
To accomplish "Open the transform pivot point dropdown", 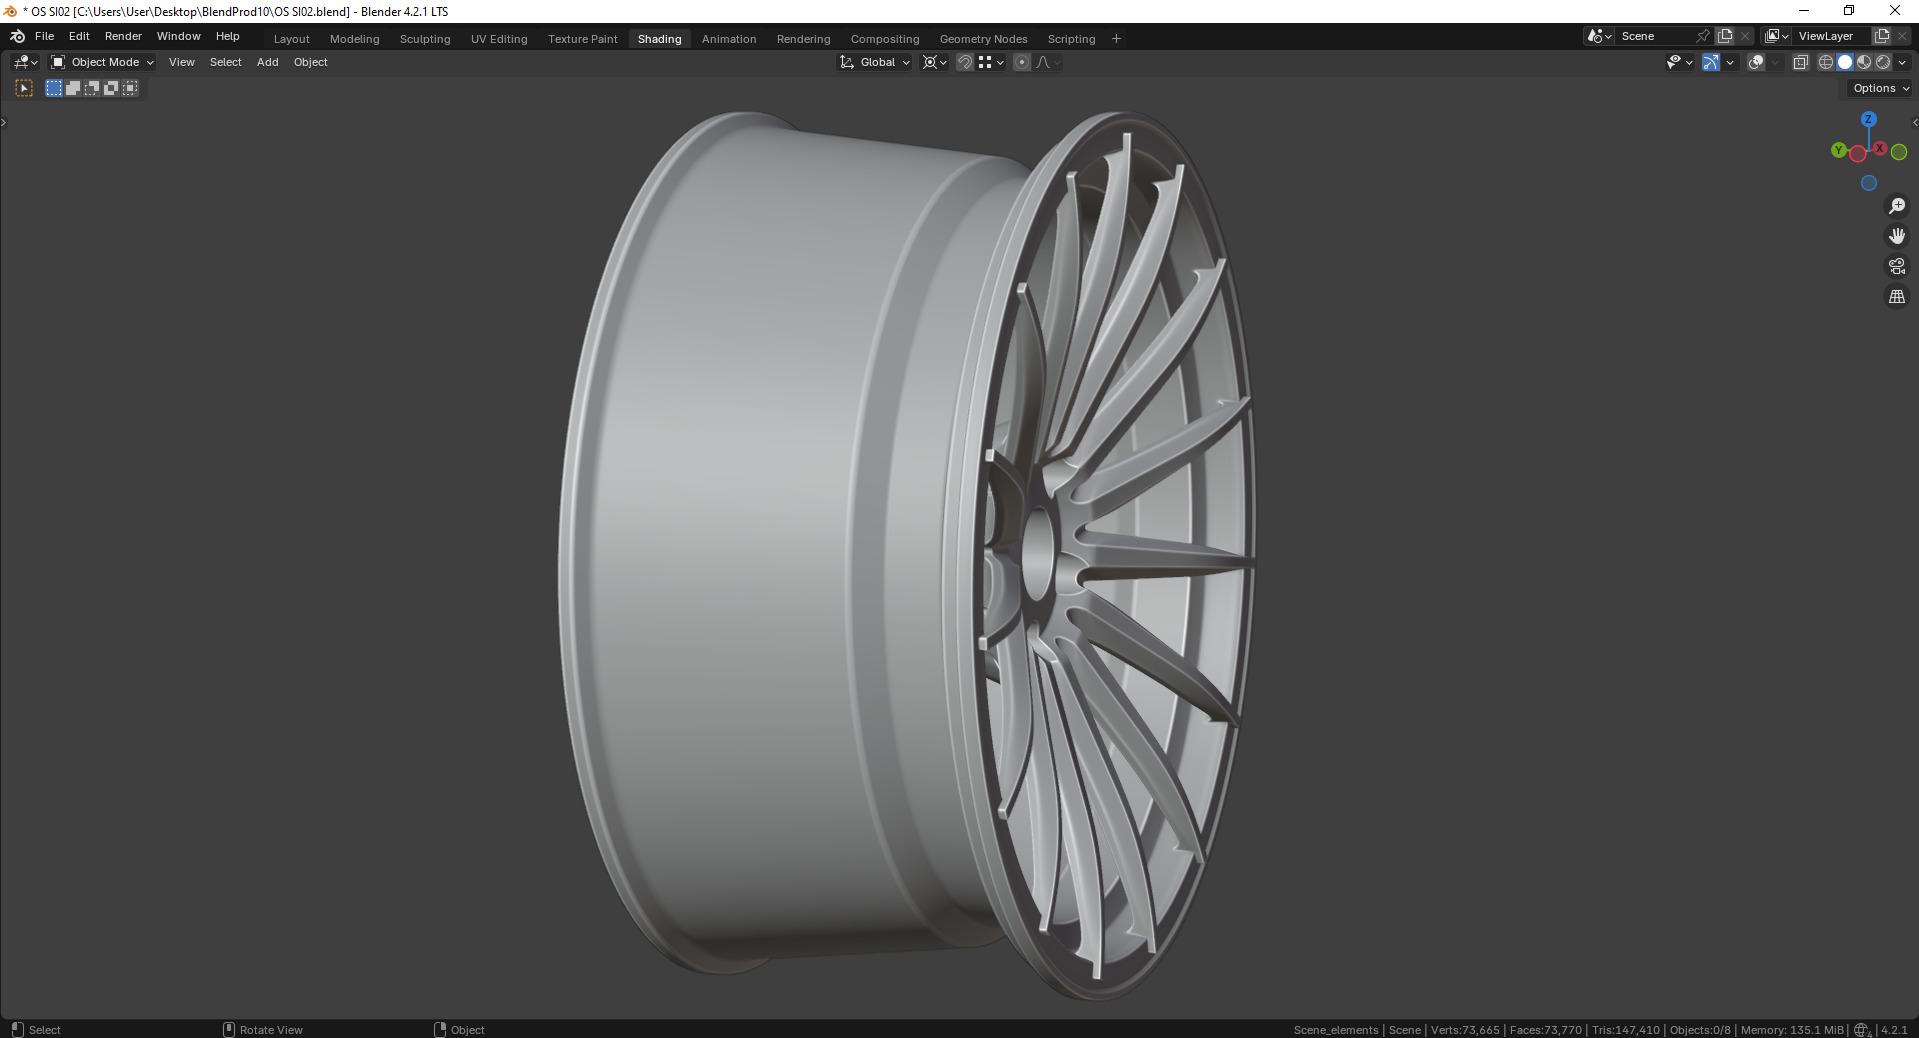I will (935, 62).
